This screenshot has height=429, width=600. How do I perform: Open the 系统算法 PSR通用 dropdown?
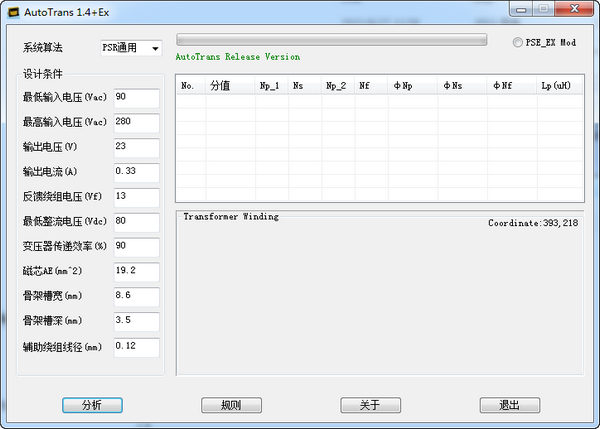click(x=131, y=48)
